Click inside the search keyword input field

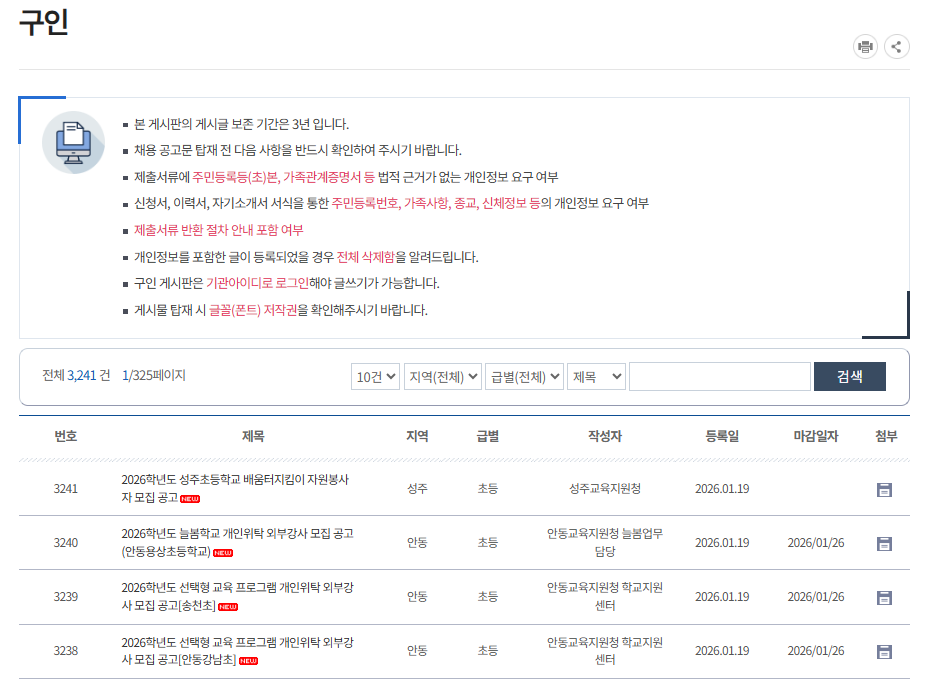[x=718, y=376]
